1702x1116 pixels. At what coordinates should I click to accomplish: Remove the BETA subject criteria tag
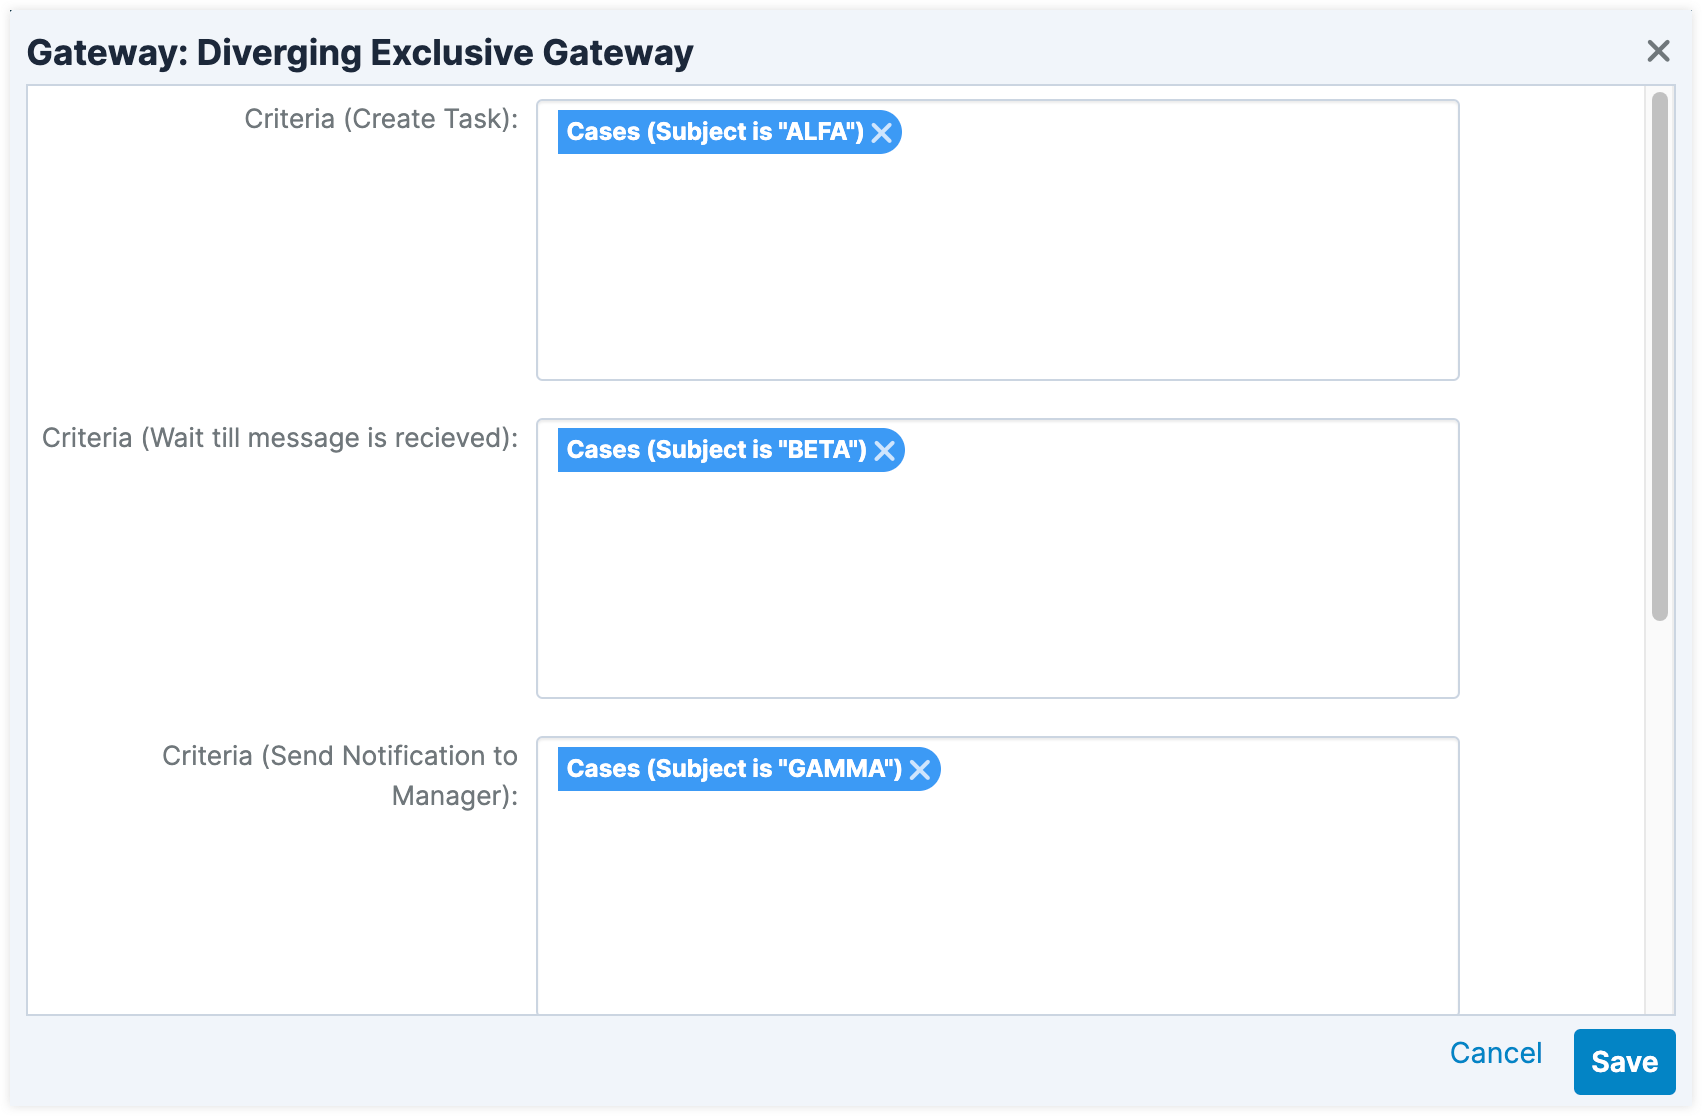(884, 451)
